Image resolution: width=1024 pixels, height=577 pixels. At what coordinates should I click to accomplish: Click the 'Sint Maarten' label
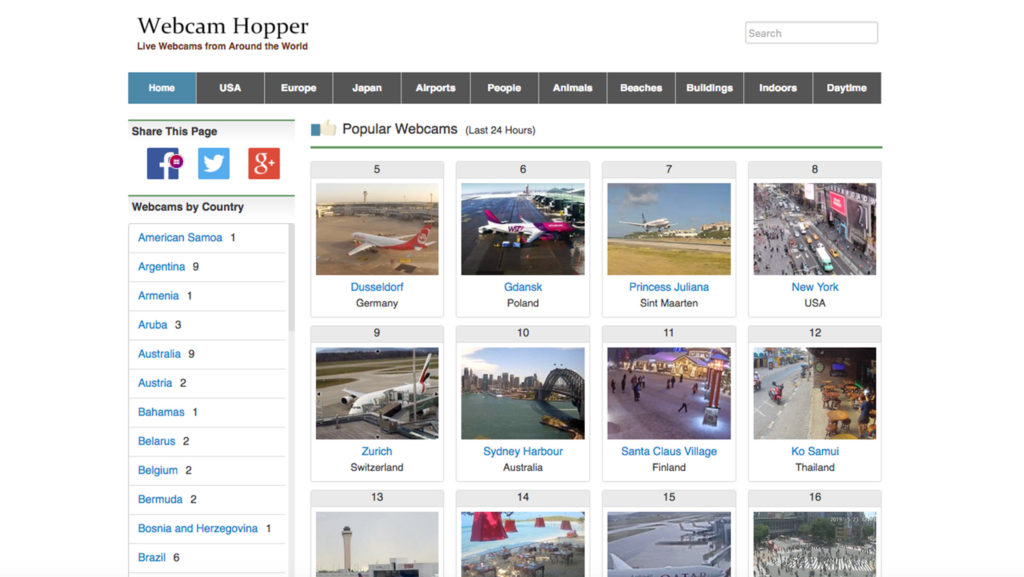[669, 304]
